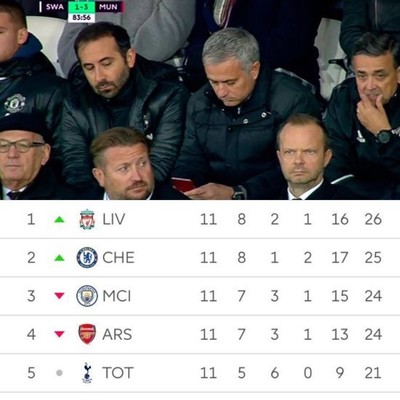Screen dimensions: 400x400
Task: Open the LIV team name link
Action: (114, 219)
